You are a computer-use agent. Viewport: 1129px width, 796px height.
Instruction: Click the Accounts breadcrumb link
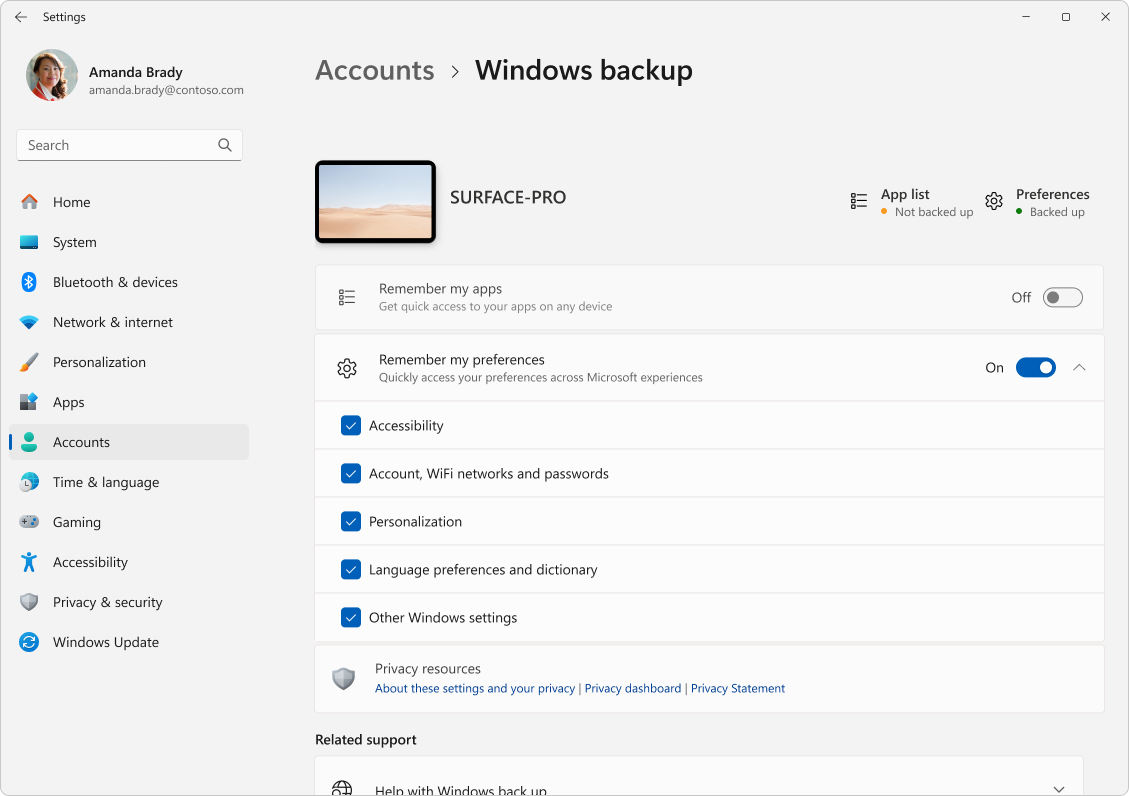click(x=375, y=70)
